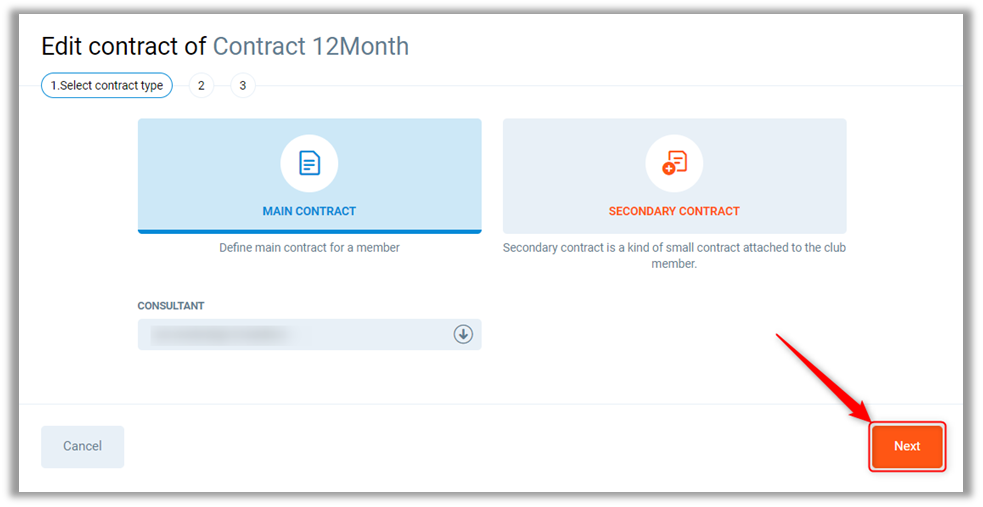
Task: Click the Secondary Contract orange icon
Action: 674,163
